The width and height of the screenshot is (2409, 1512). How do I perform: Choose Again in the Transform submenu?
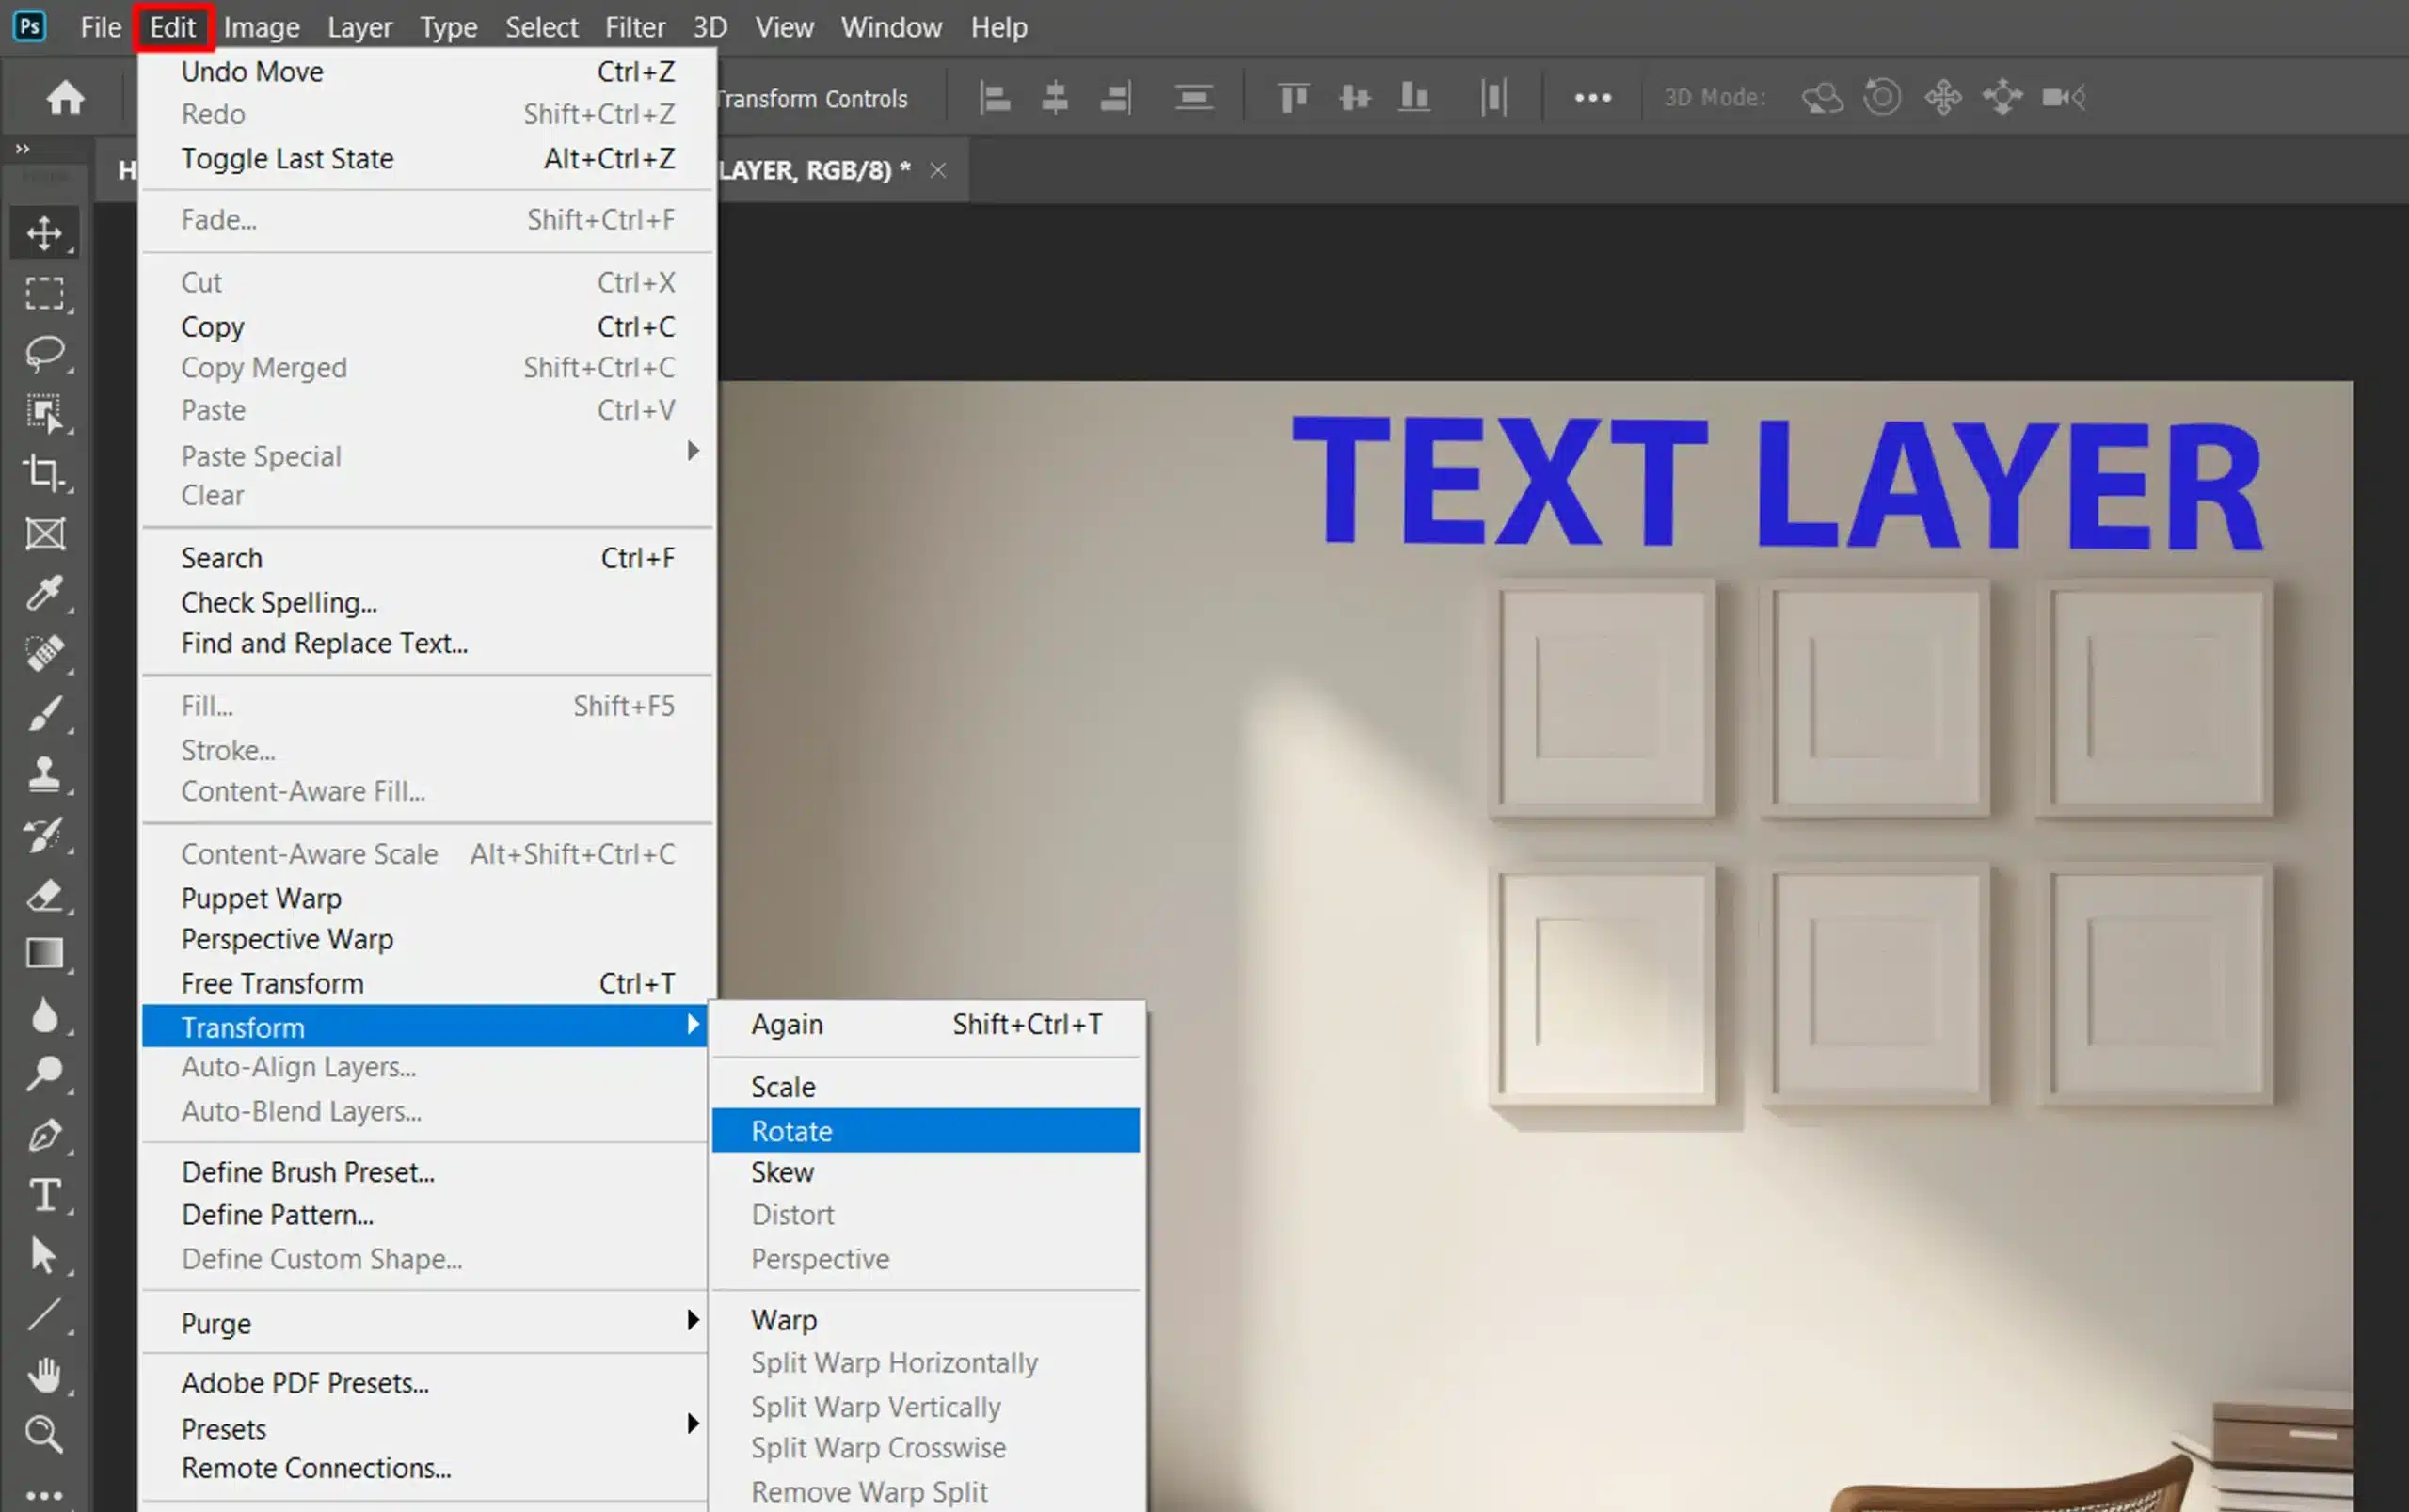pos(926,1024)
